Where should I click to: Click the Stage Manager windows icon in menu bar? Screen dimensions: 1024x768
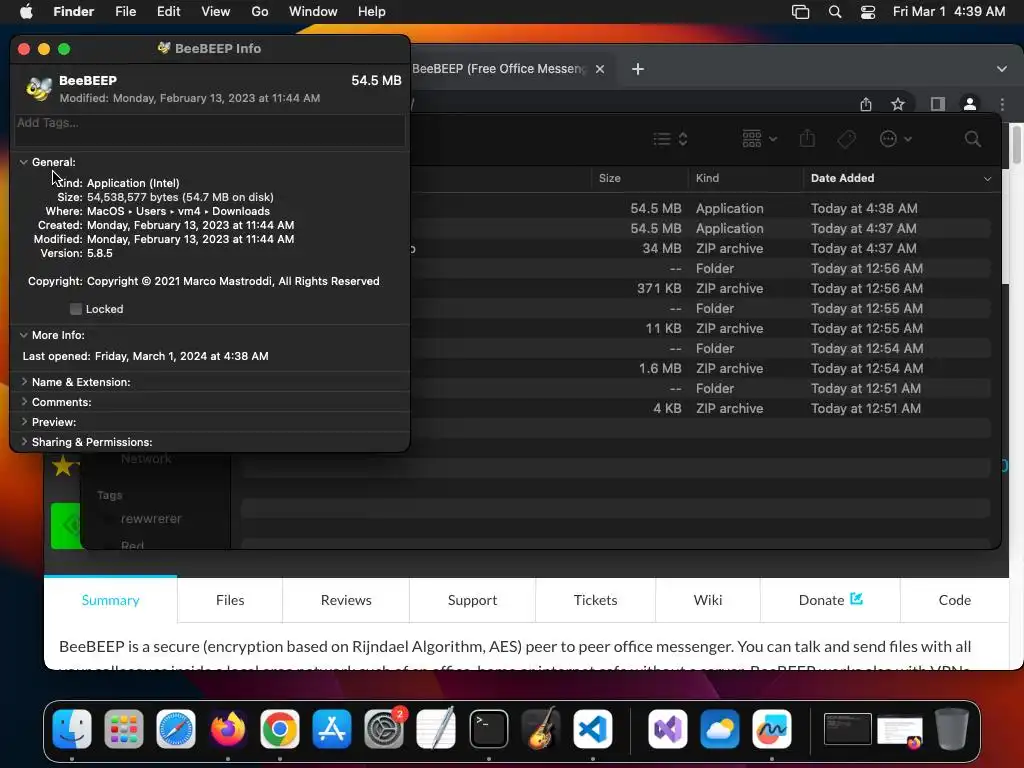pos(801,12)
